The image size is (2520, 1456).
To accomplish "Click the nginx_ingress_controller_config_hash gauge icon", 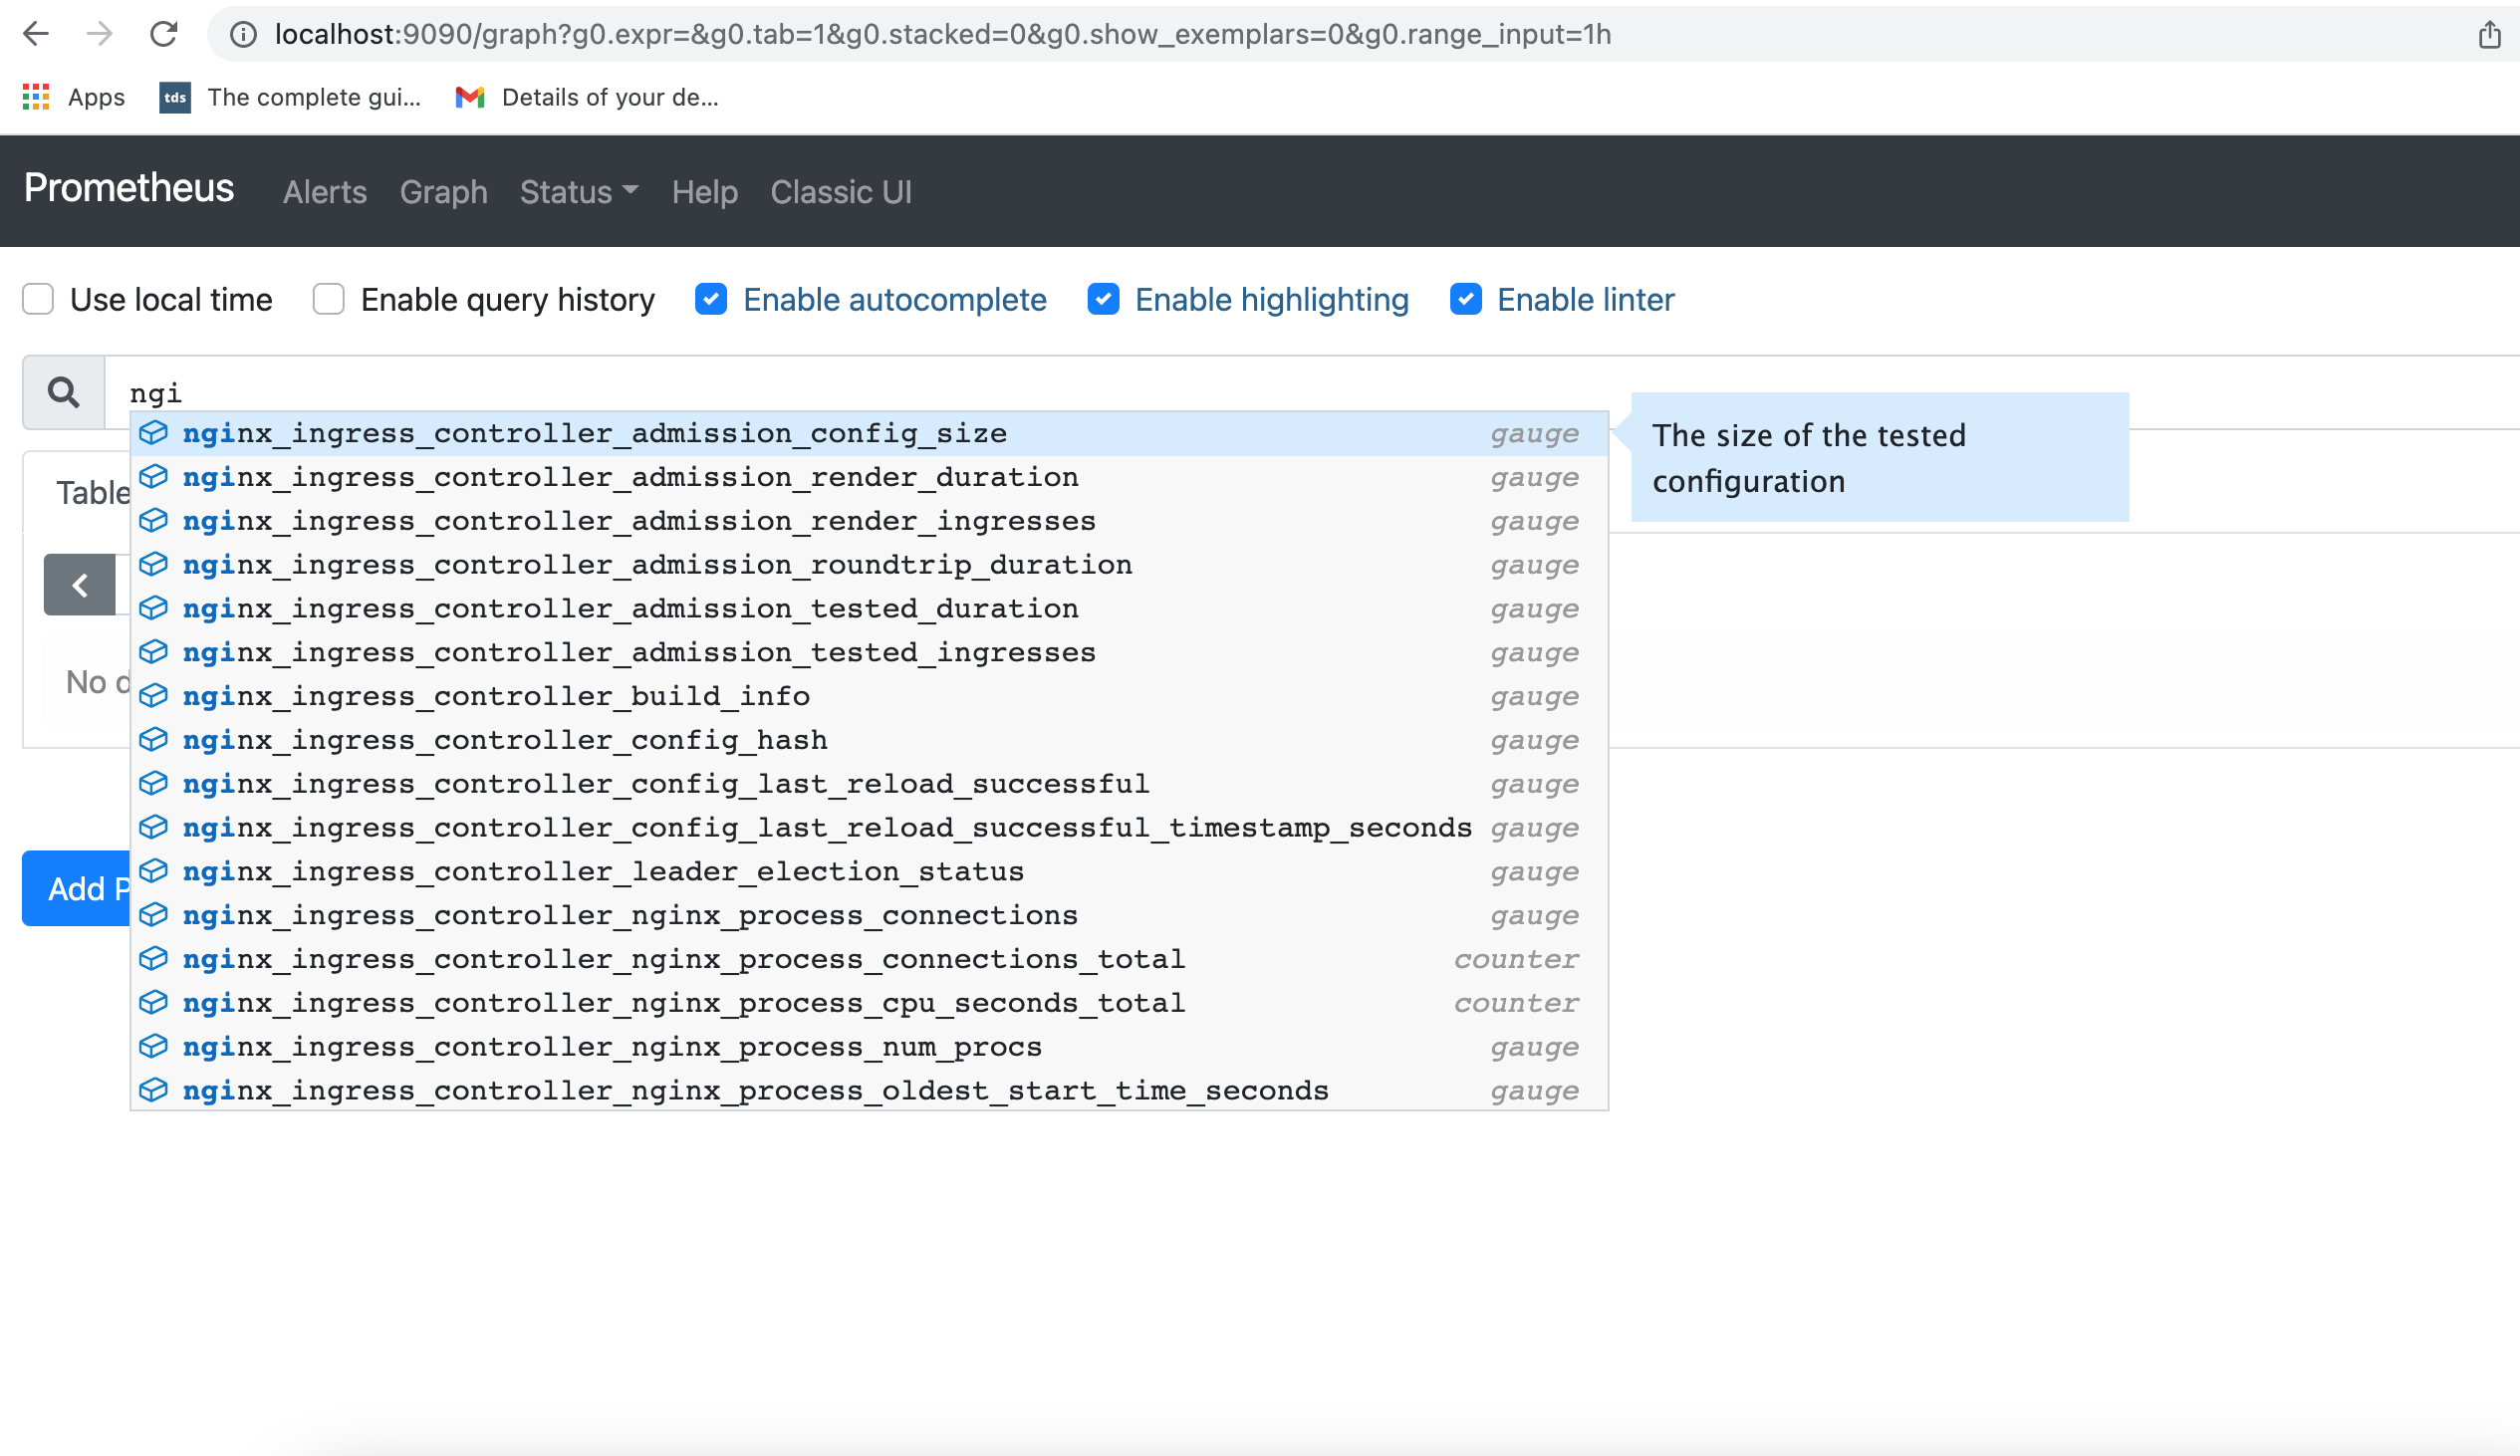I will point(157,738).
